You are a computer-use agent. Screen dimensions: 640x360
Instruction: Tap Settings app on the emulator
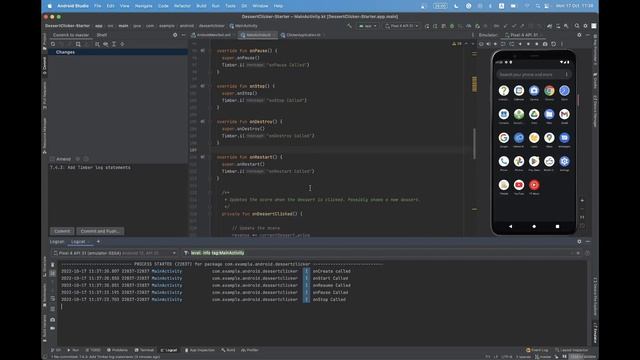point(564,162)
